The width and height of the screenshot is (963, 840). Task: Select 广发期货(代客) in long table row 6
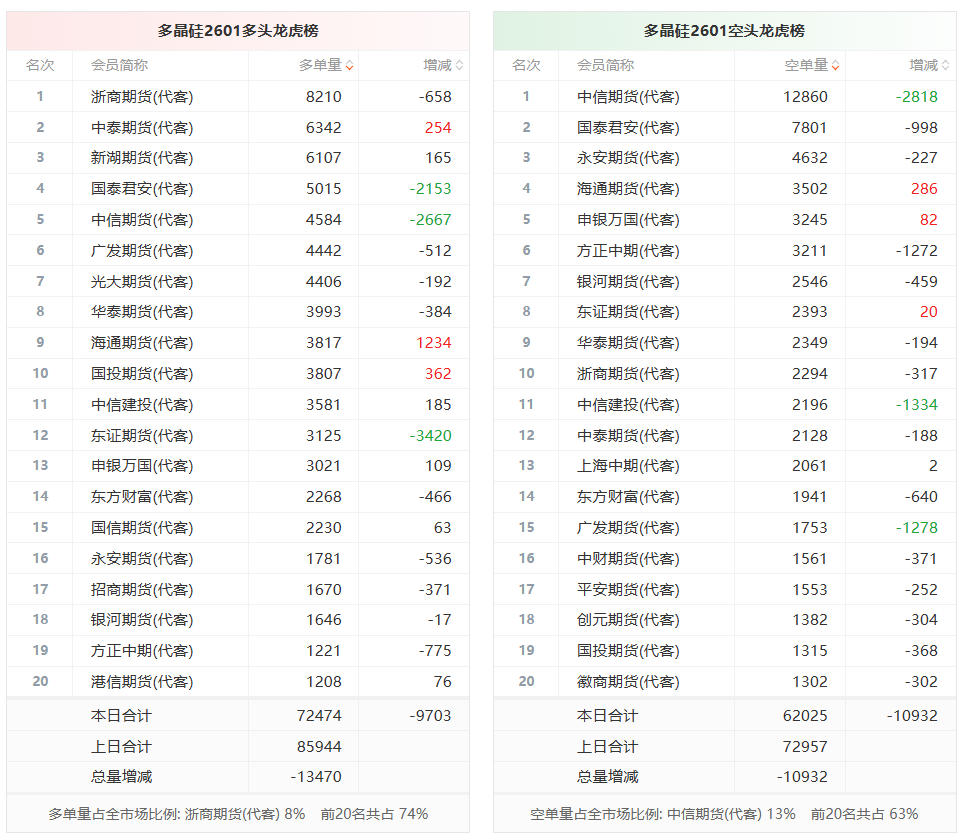click(142, 251)
